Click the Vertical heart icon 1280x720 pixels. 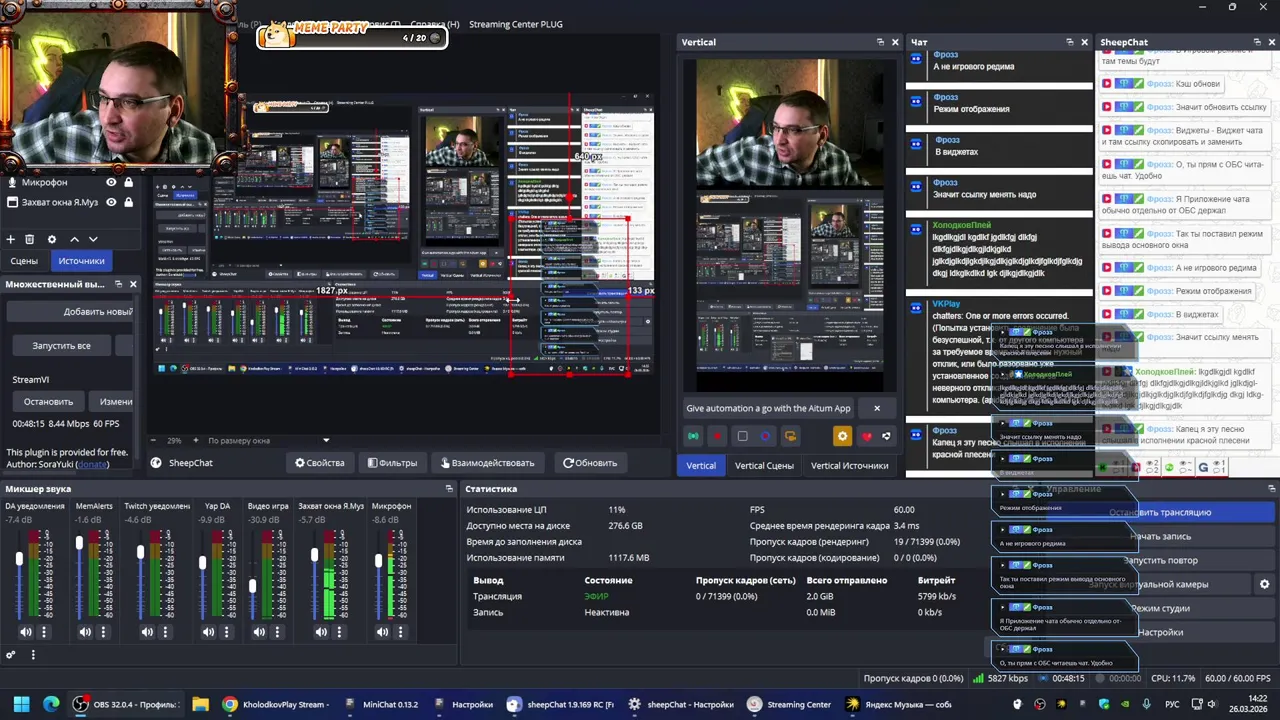(x=867, y=436)
